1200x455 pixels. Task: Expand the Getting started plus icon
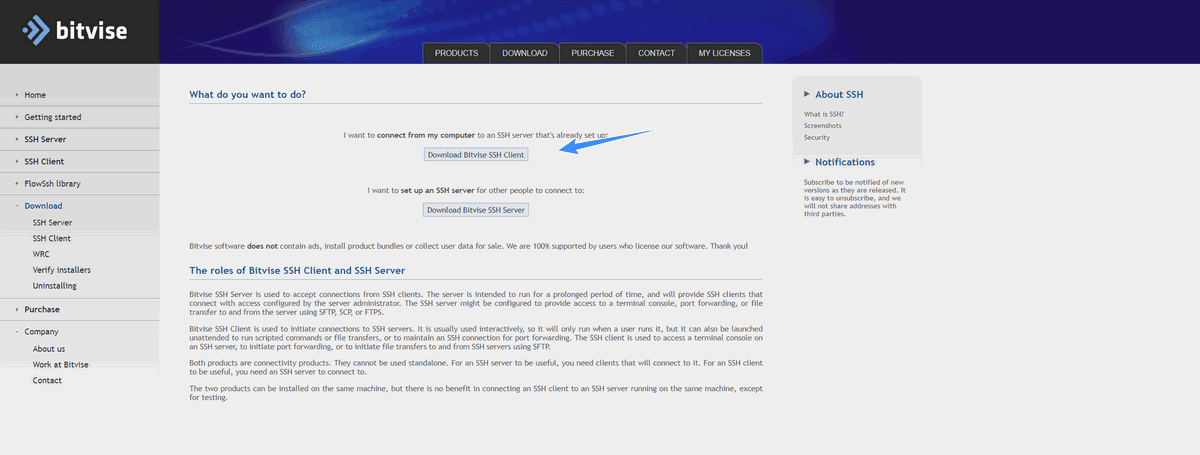pyautogui.click(x=16, y=117)
